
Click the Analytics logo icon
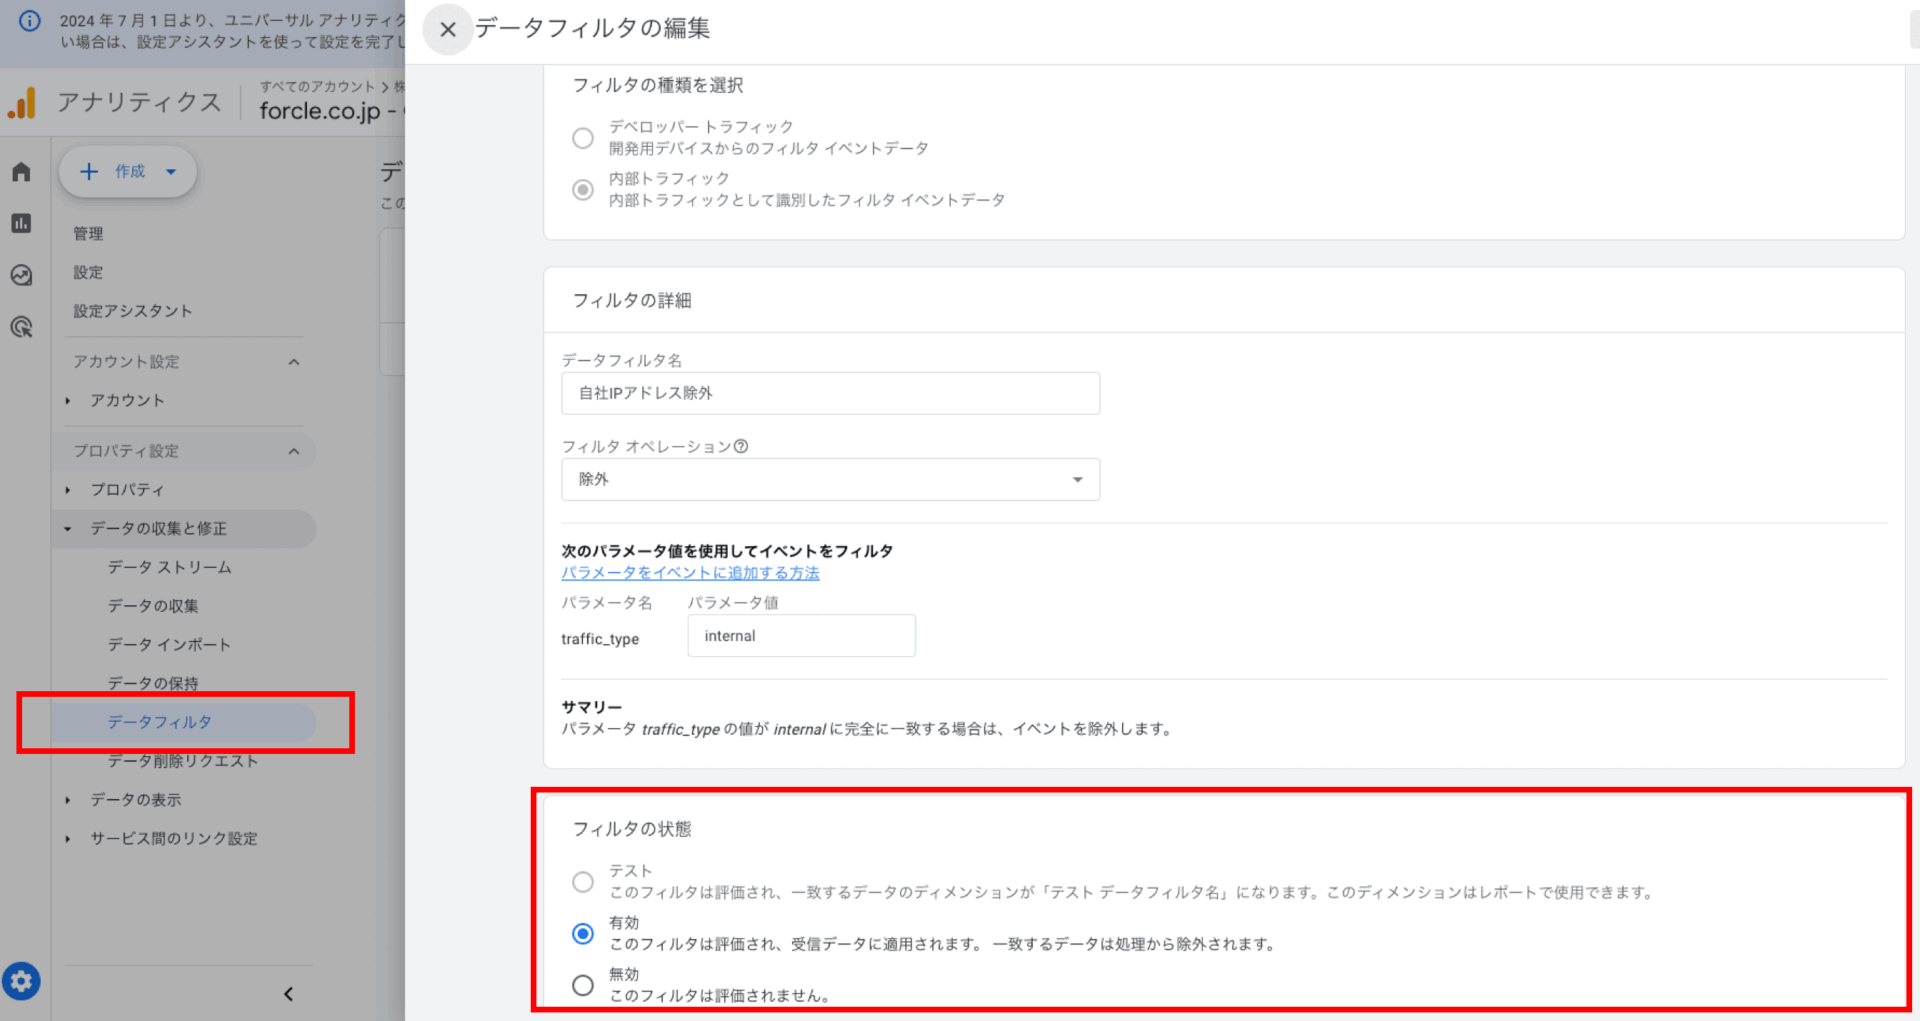point(22,102)
